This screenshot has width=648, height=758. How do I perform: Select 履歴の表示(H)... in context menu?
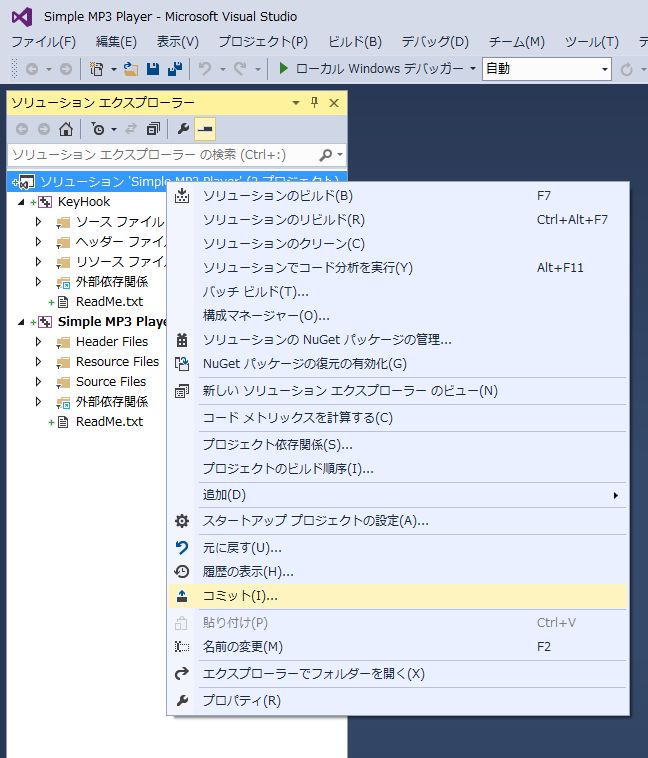click(398, 572)
